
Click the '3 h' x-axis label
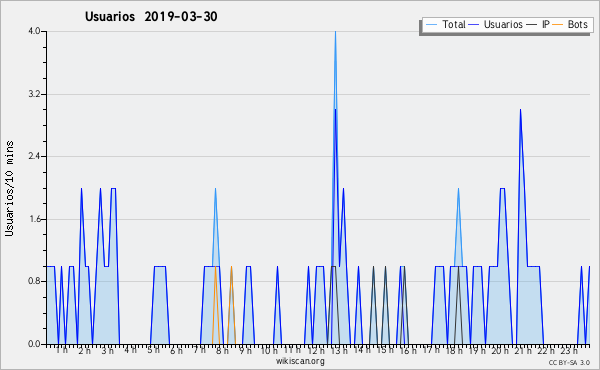tap(108, 350)
